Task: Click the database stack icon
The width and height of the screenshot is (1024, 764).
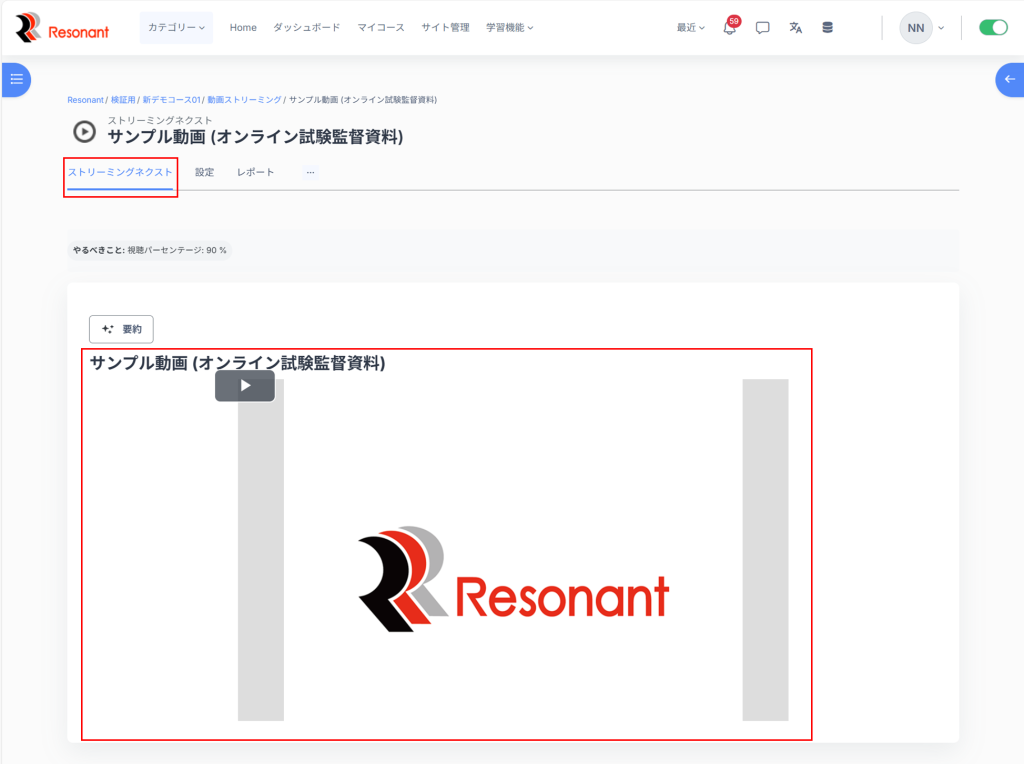Action: [x=827, y=28]
